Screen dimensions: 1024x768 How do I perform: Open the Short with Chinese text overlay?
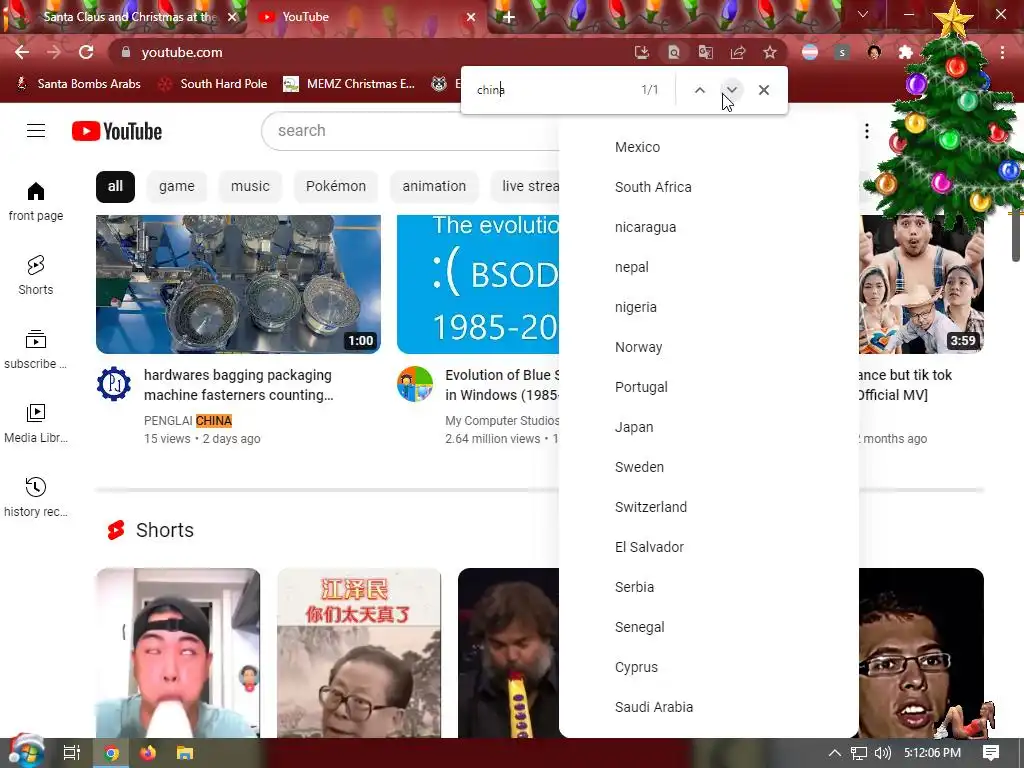(359, 653)
